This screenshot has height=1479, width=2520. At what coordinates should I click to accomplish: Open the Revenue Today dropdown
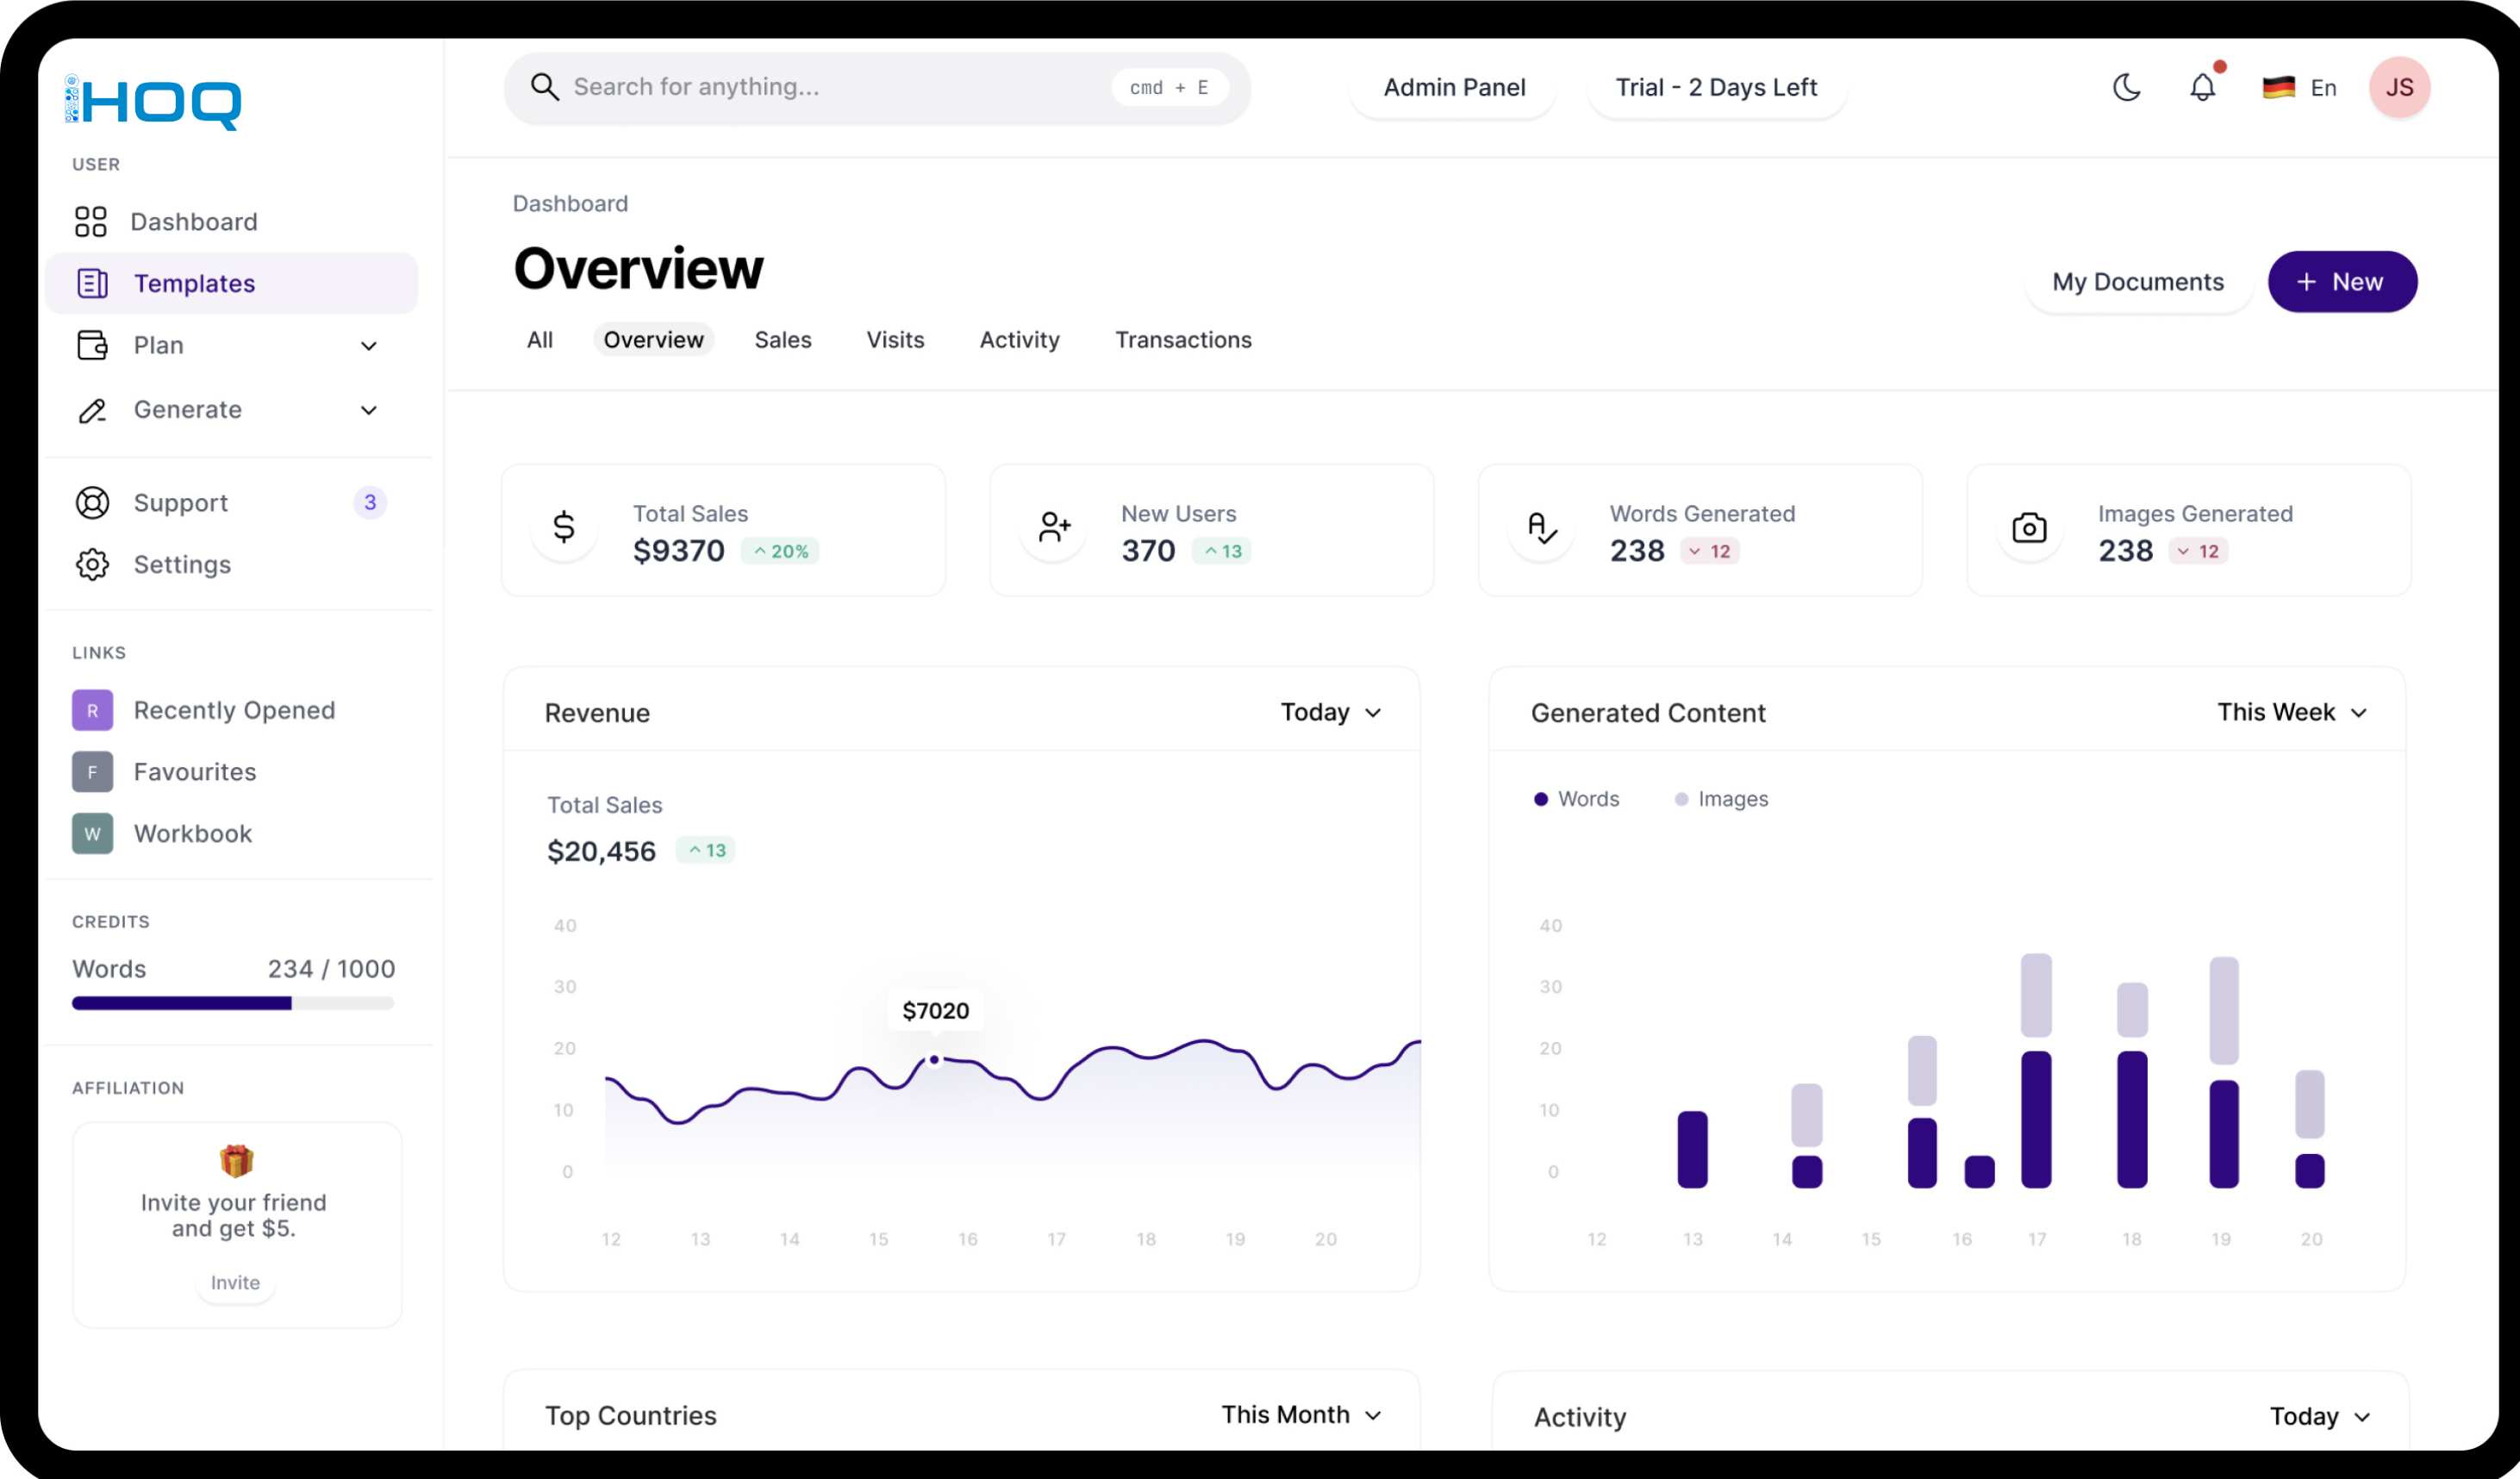coord(1331,712)
